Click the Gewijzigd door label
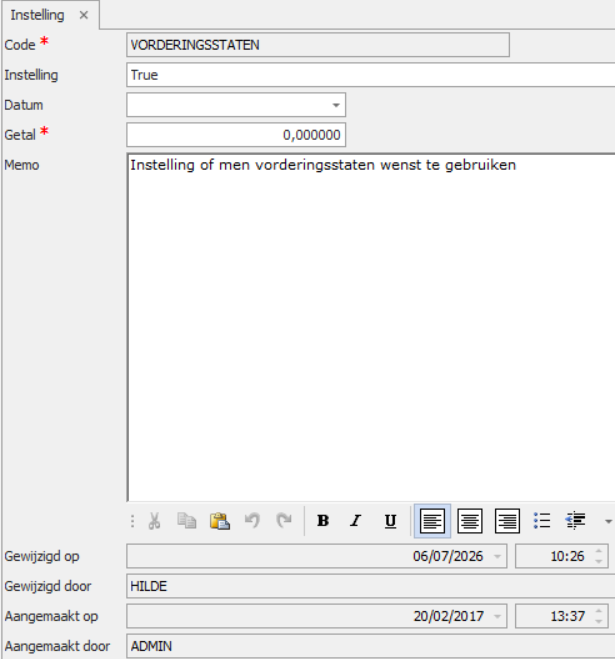The width and height of the screenshot is (615, 659). [x=48, y=586]
